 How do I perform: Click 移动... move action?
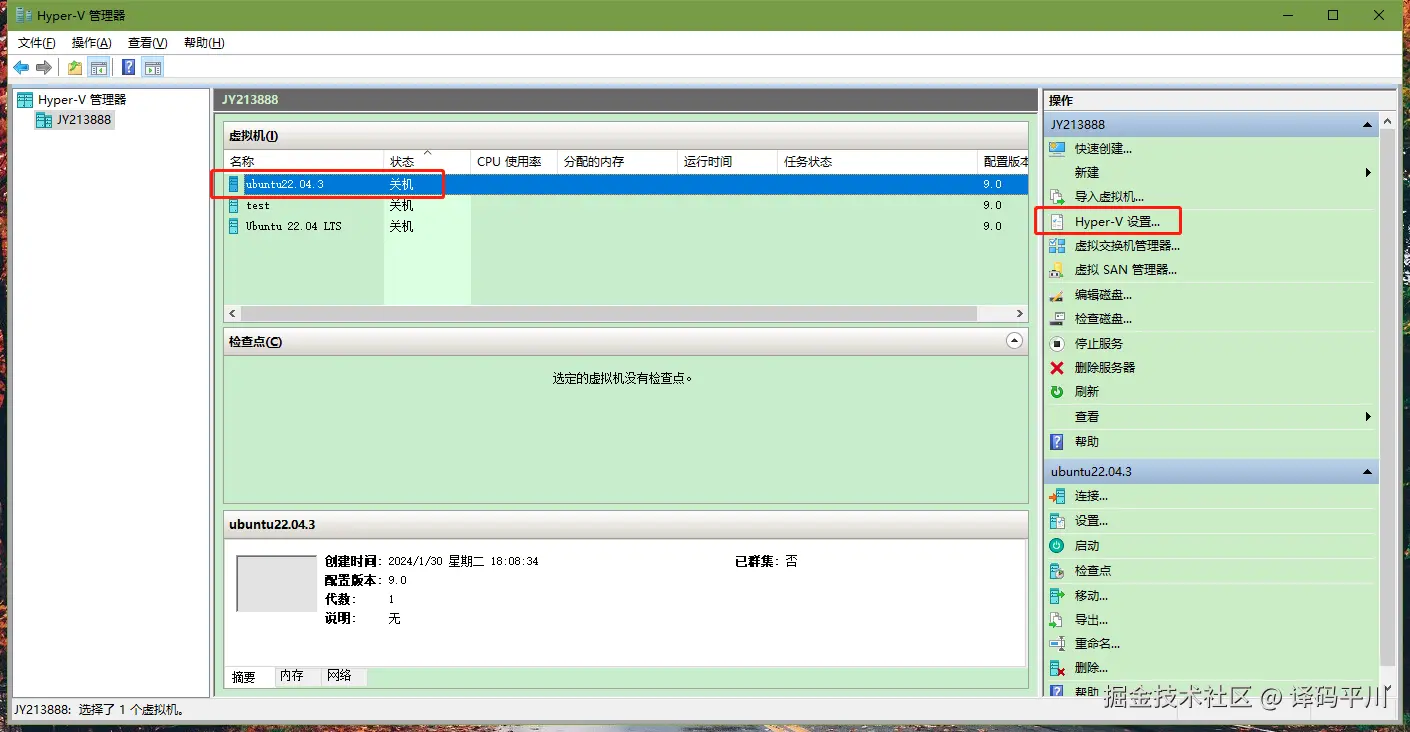(x=1091, y=595)
